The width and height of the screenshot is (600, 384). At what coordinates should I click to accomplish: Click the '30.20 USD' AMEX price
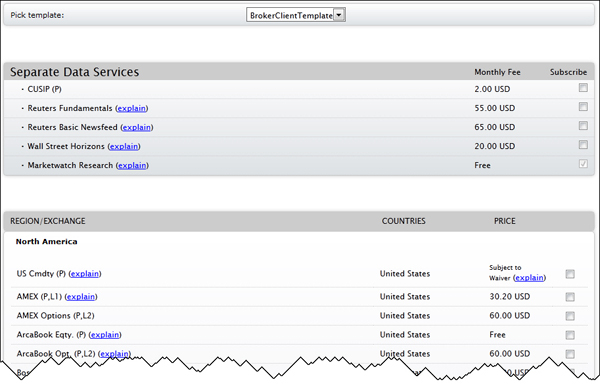(509, 297)
